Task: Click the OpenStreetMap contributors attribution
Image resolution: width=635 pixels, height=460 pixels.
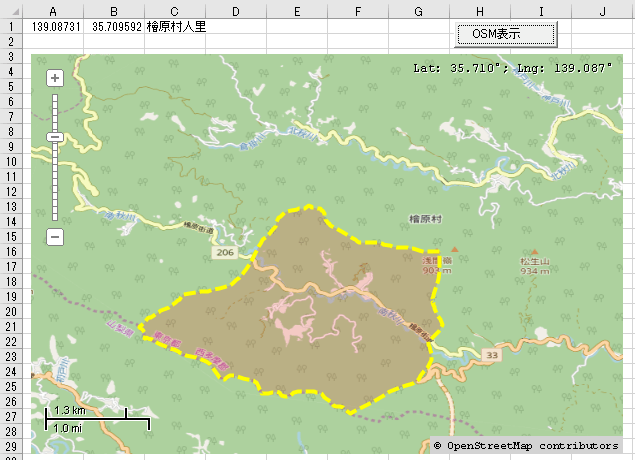Action: click(526, 446)
